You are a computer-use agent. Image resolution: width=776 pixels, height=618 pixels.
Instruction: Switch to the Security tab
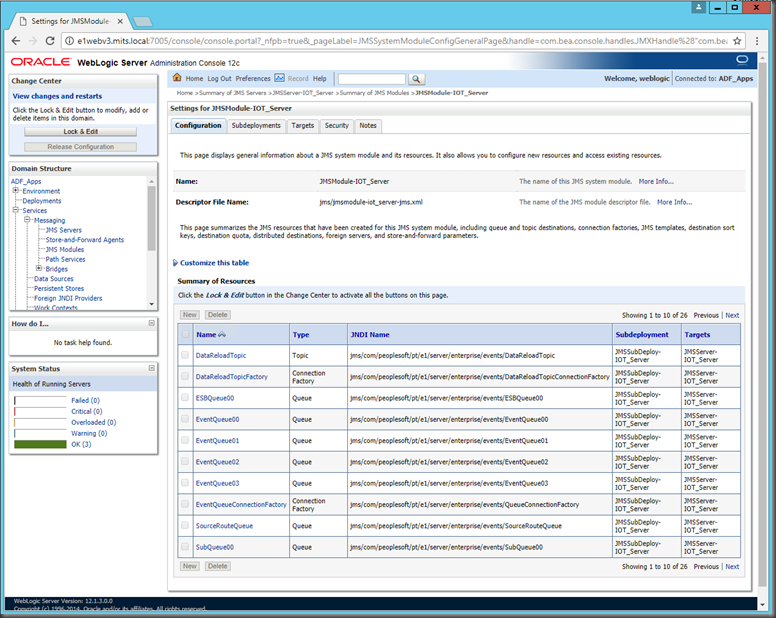tap(337, 126)
